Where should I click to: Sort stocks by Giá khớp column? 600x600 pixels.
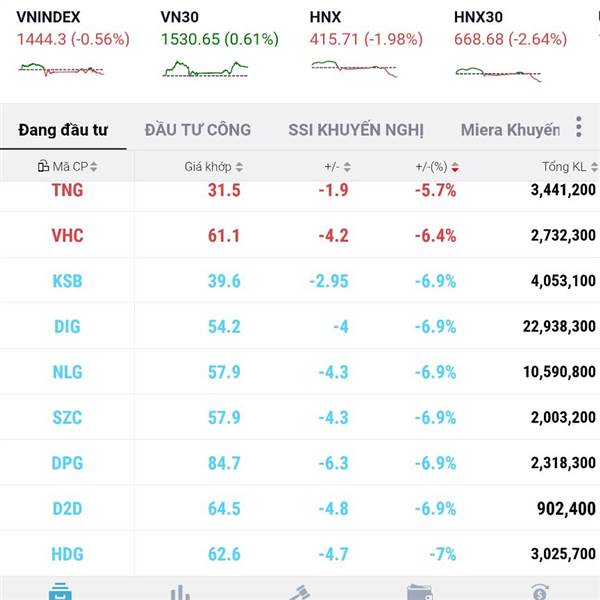coord(213,166)
